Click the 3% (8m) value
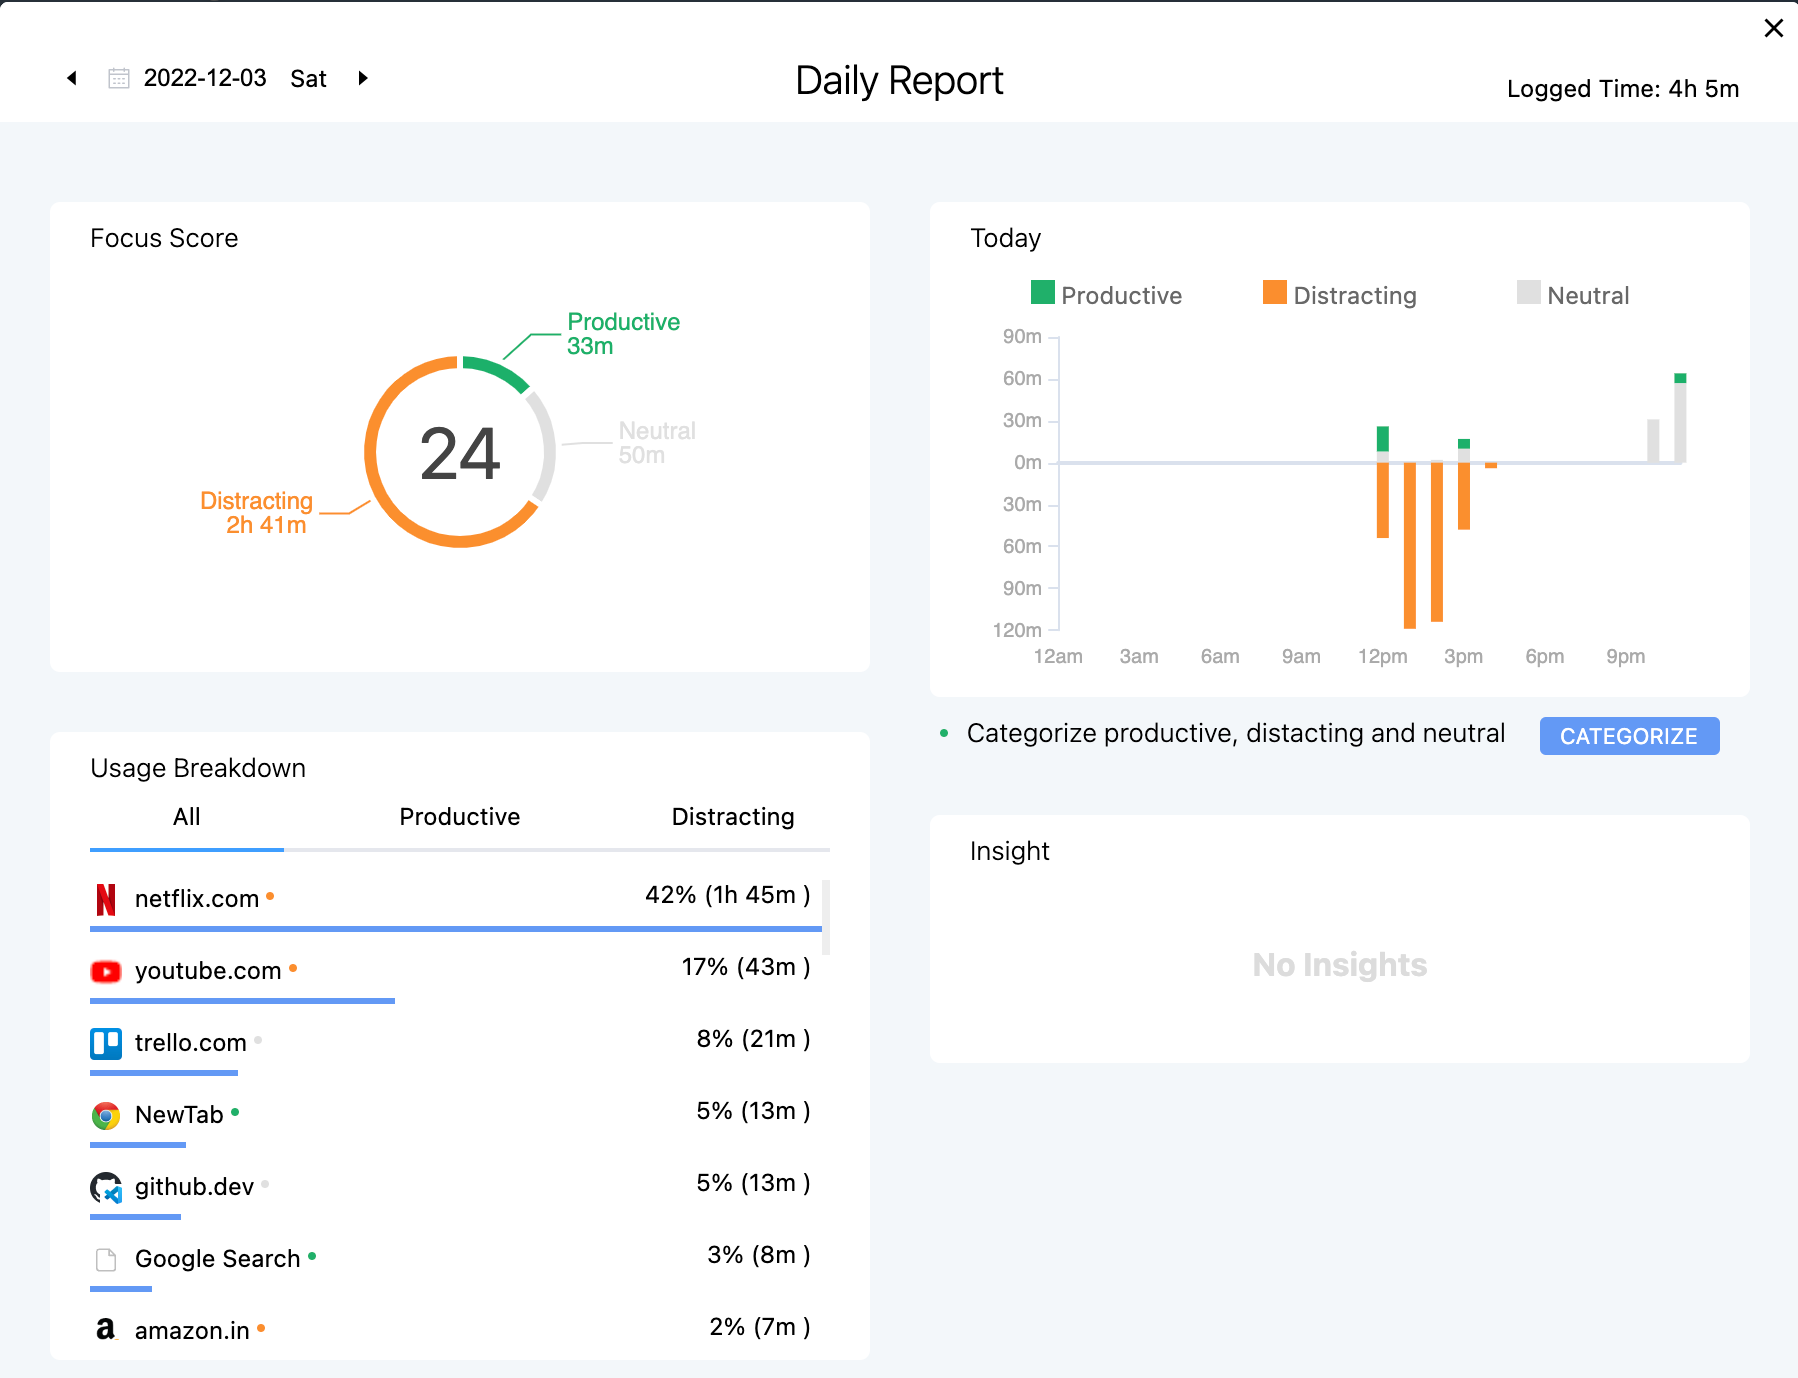This screenshot has height=1378, width=1798. pyautogui.click(x=759, y=1255)
